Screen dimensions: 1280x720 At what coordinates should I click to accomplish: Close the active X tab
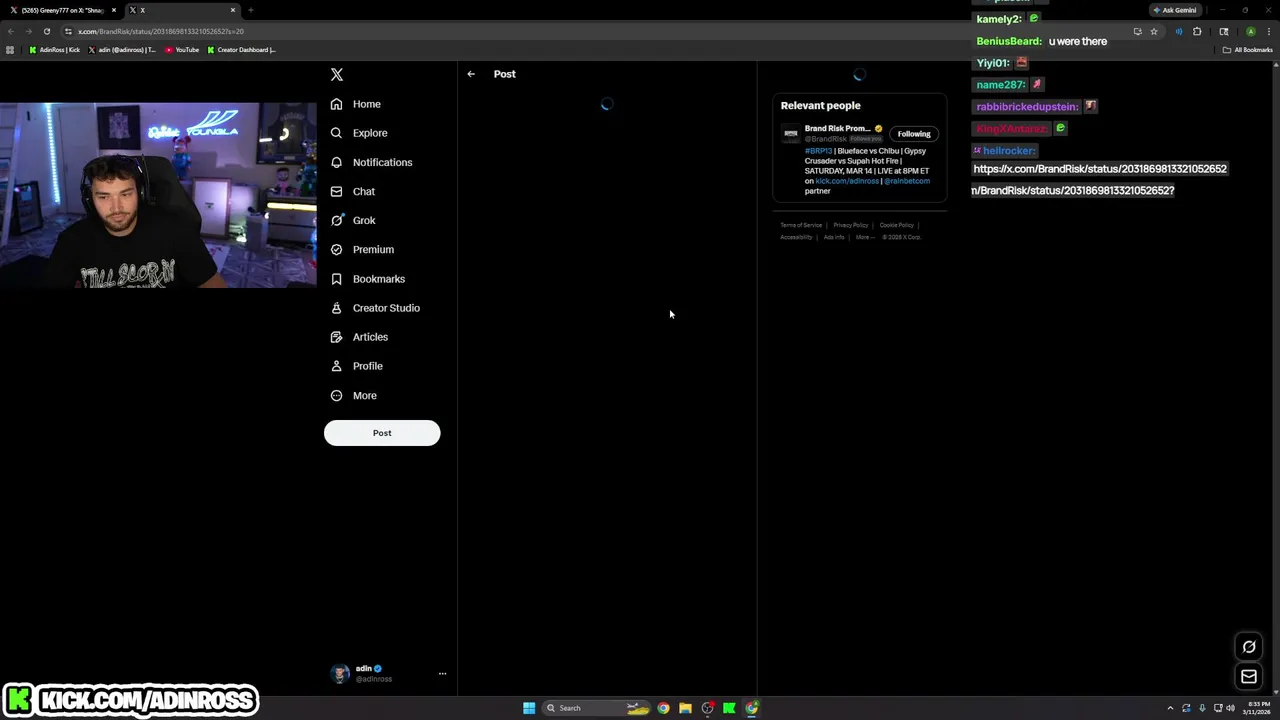(x=233, y=10)
